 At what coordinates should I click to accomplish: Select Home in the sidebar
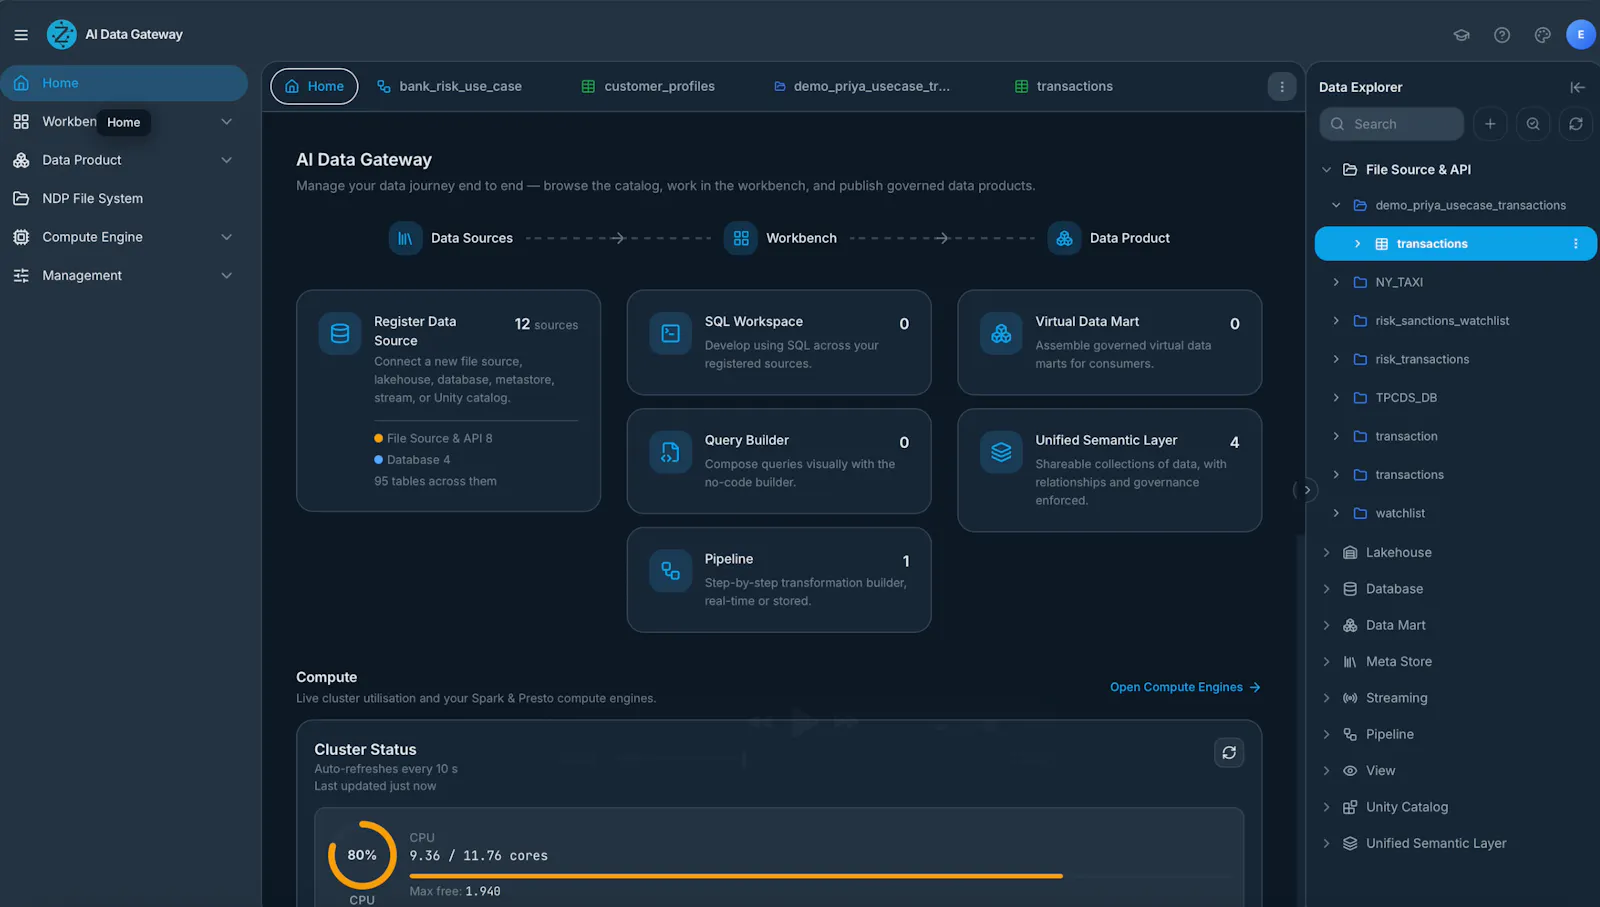click(x=124, y=83)
